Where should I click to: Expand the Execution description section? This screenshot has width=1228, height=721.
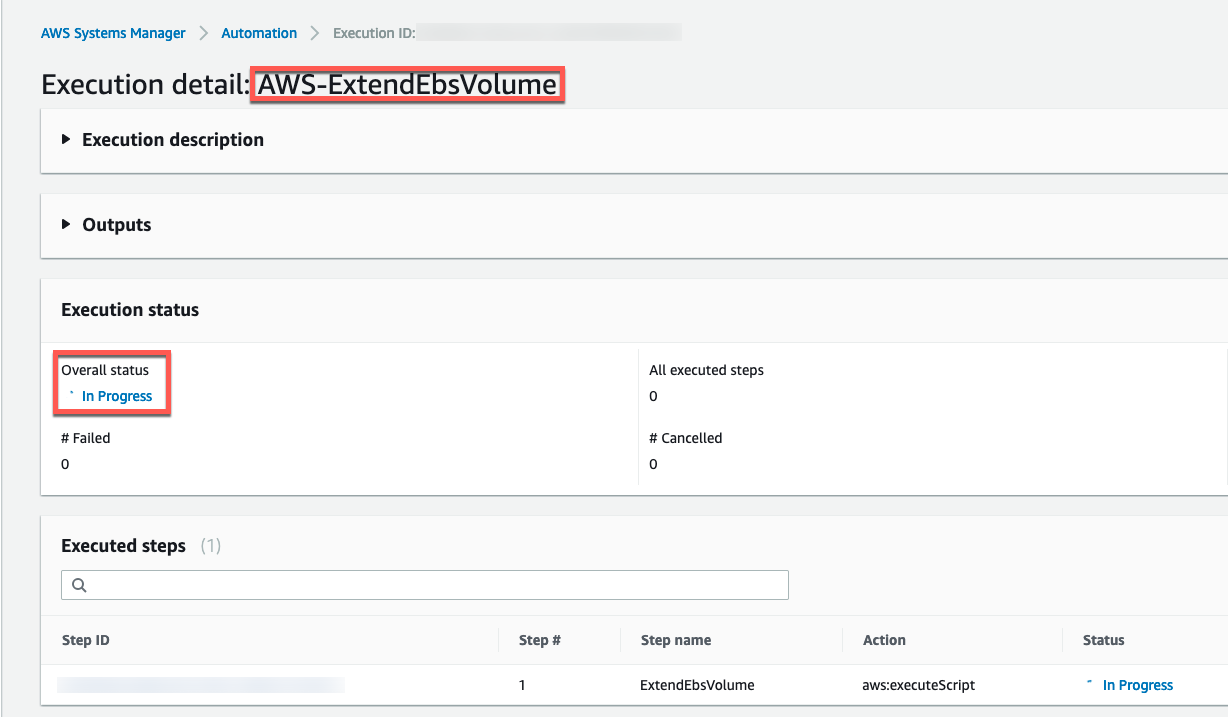(163, 140)
